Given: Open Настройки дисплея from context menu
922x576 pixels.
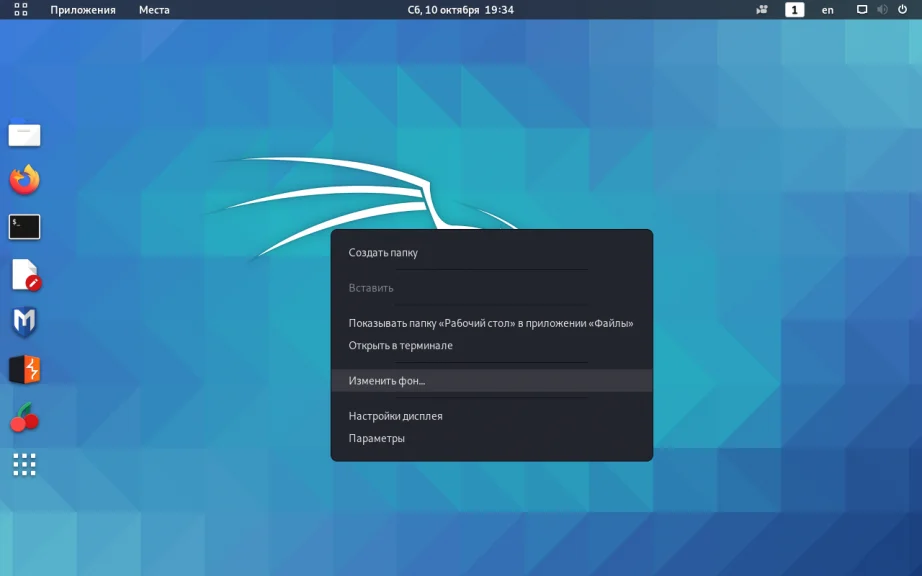Looking at the screenshot, I should click(492, 416).
